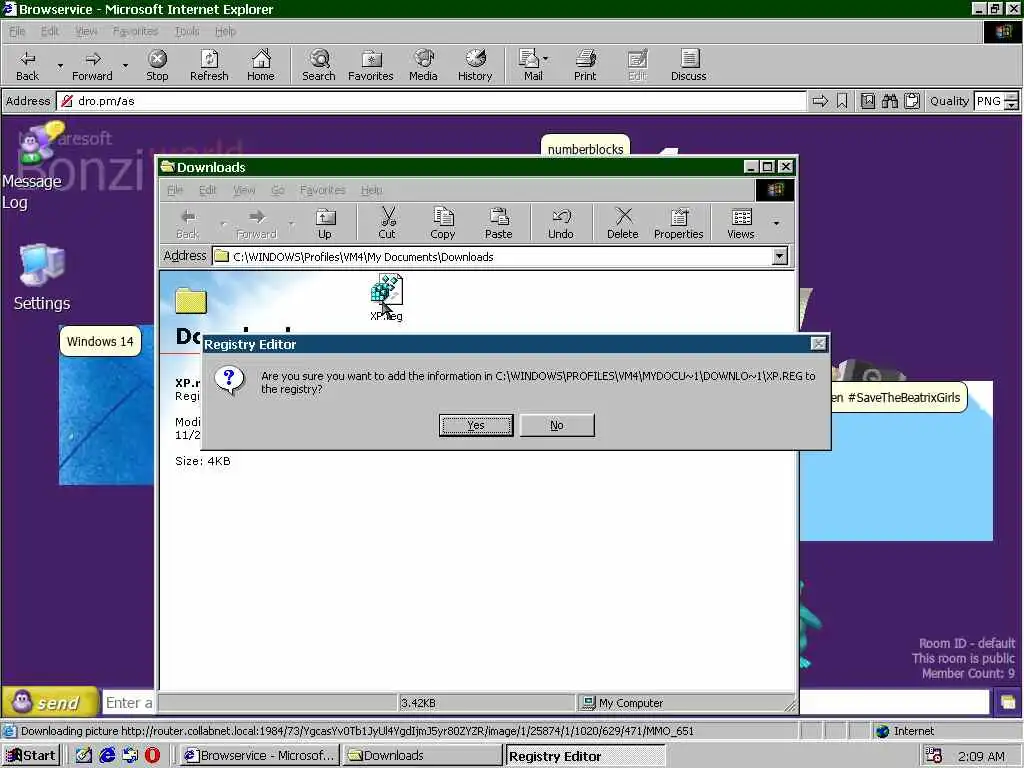Screen dimensions: 1024x768
Task: Click the Downloads address path field
Action: [493, 256]
